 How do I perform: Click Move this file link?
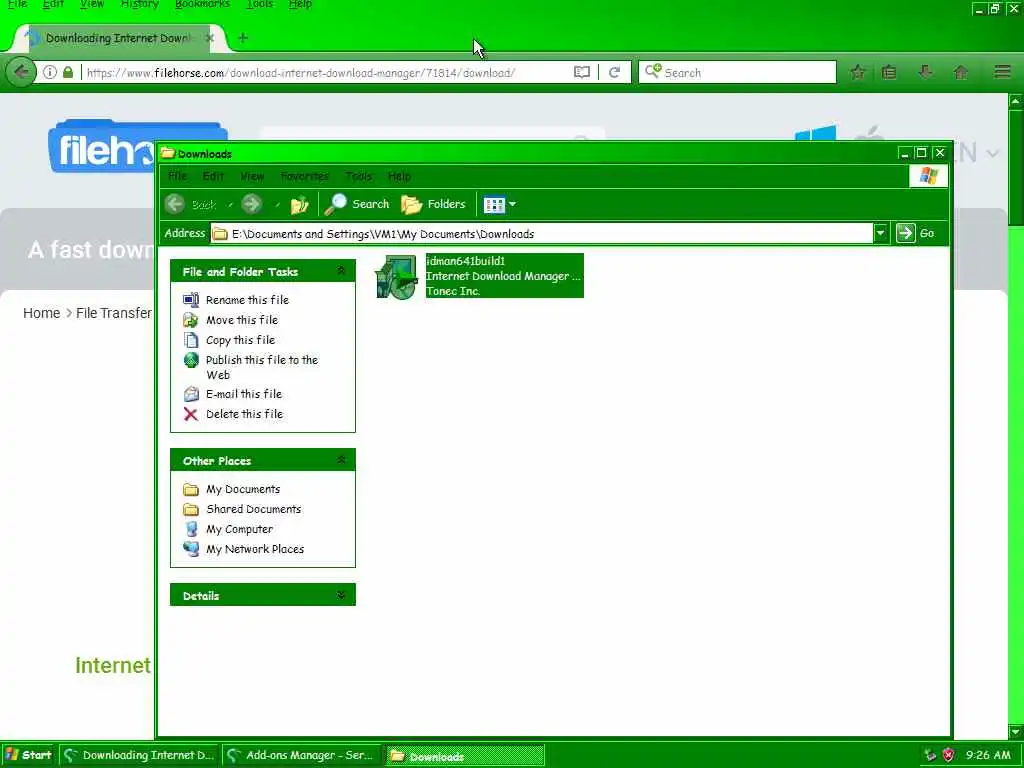[242, 320]
